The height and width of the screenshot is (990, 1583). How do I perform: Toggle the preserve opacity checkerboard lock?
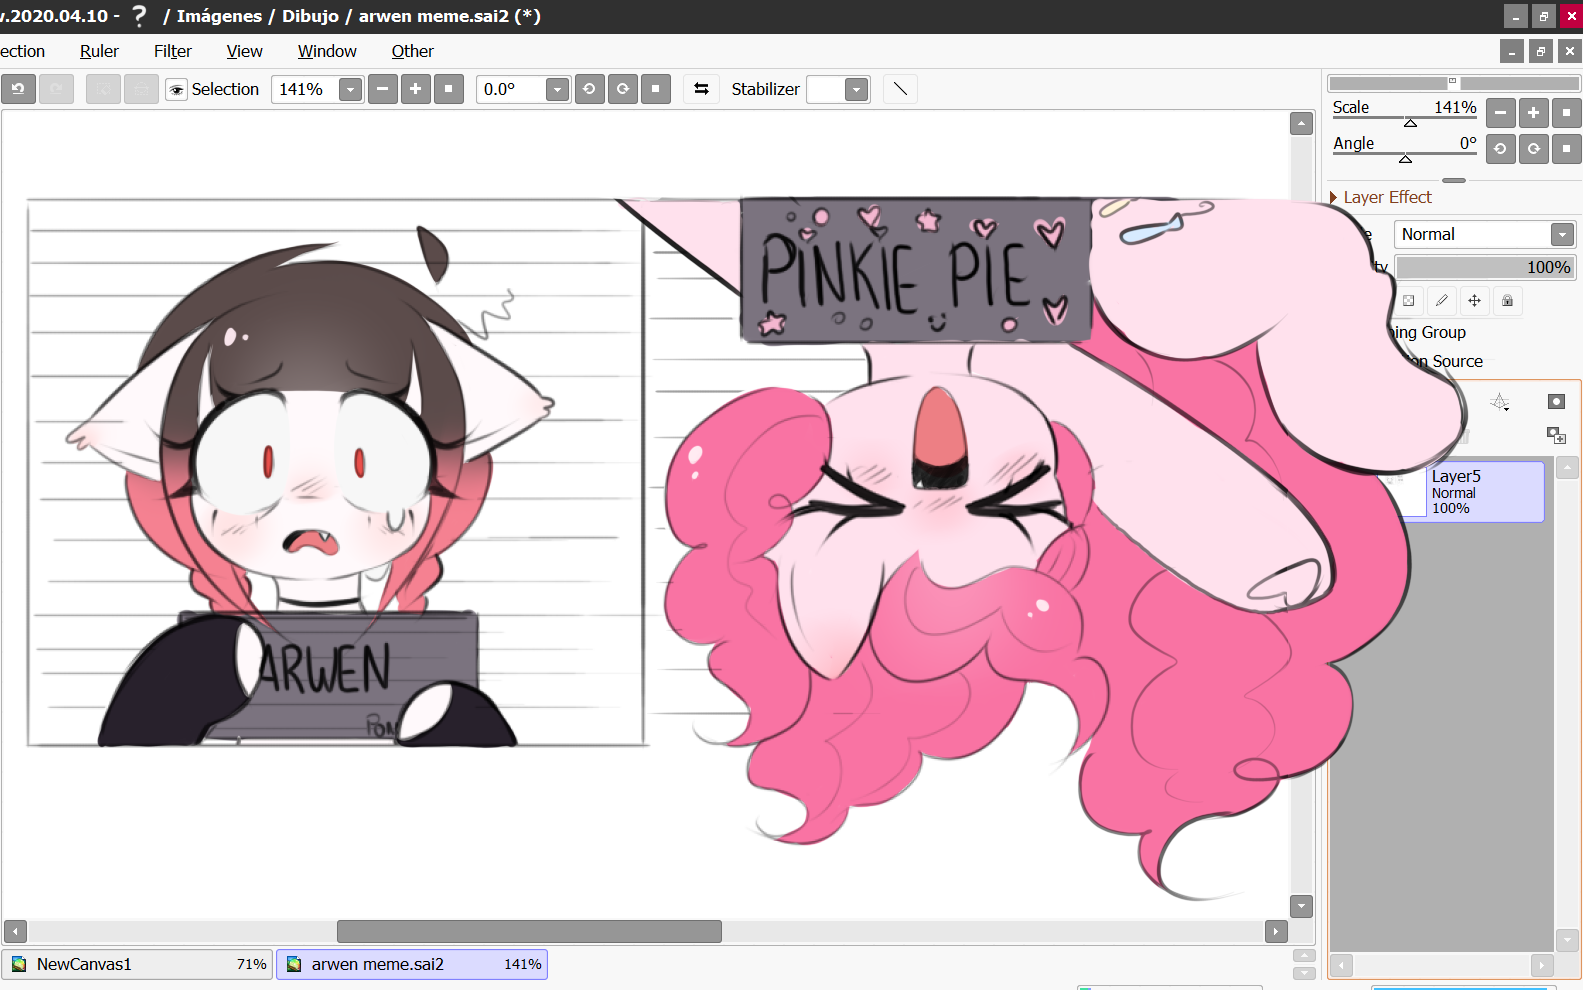(1408, 300)
